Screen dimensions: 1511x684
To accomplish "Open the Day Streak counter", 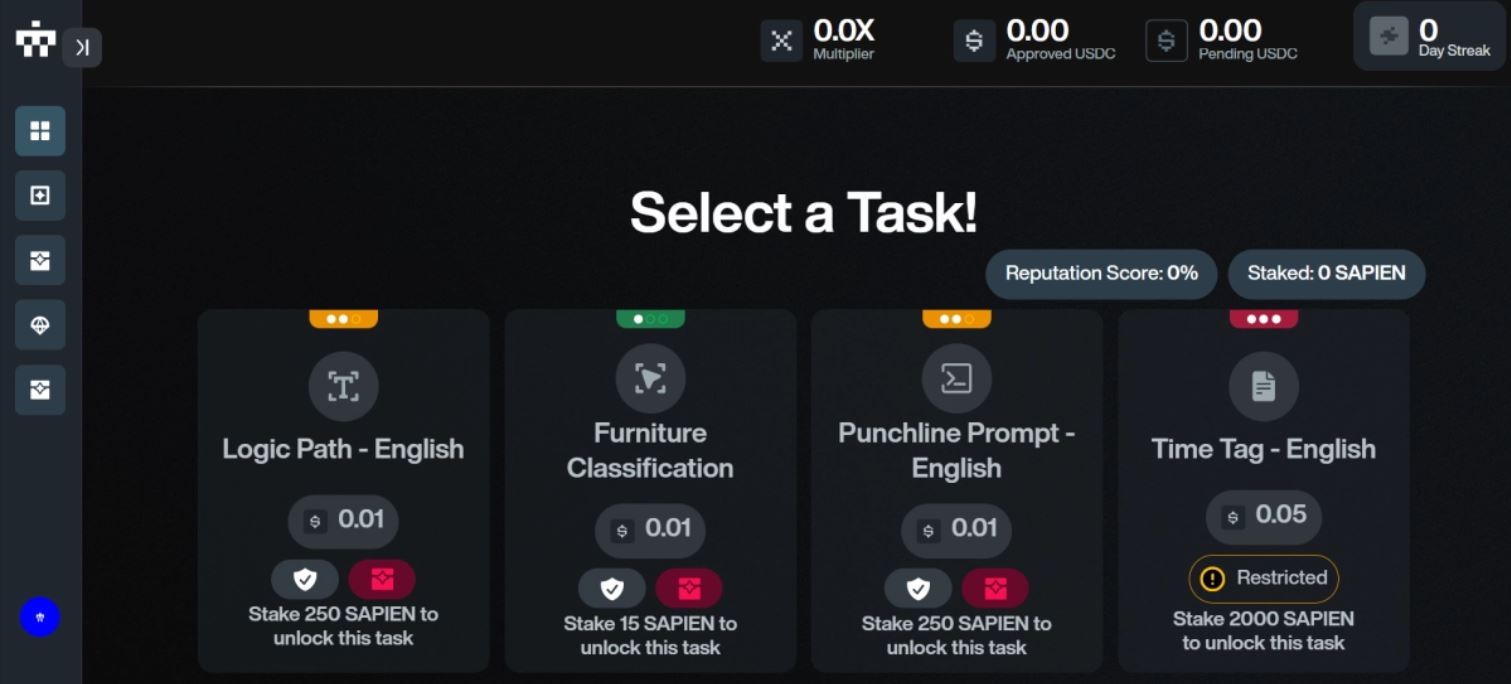I will [x=1428, y=37].
